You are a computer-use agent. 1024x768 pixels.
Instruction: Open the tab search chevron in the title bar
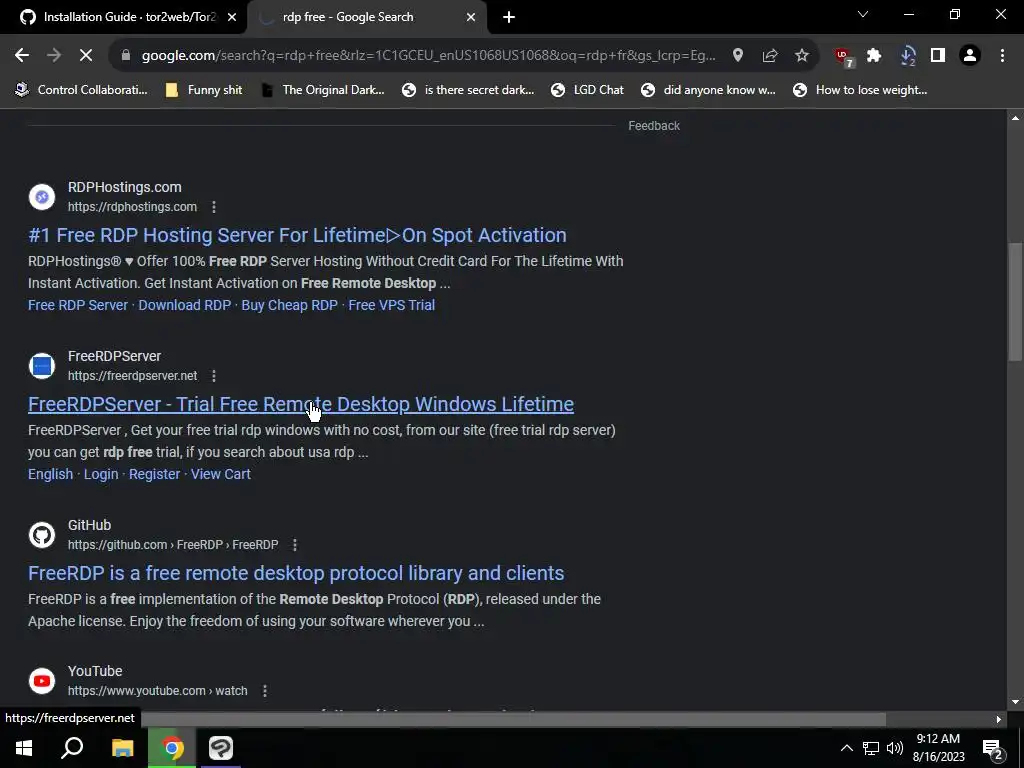tap(863, 14)
